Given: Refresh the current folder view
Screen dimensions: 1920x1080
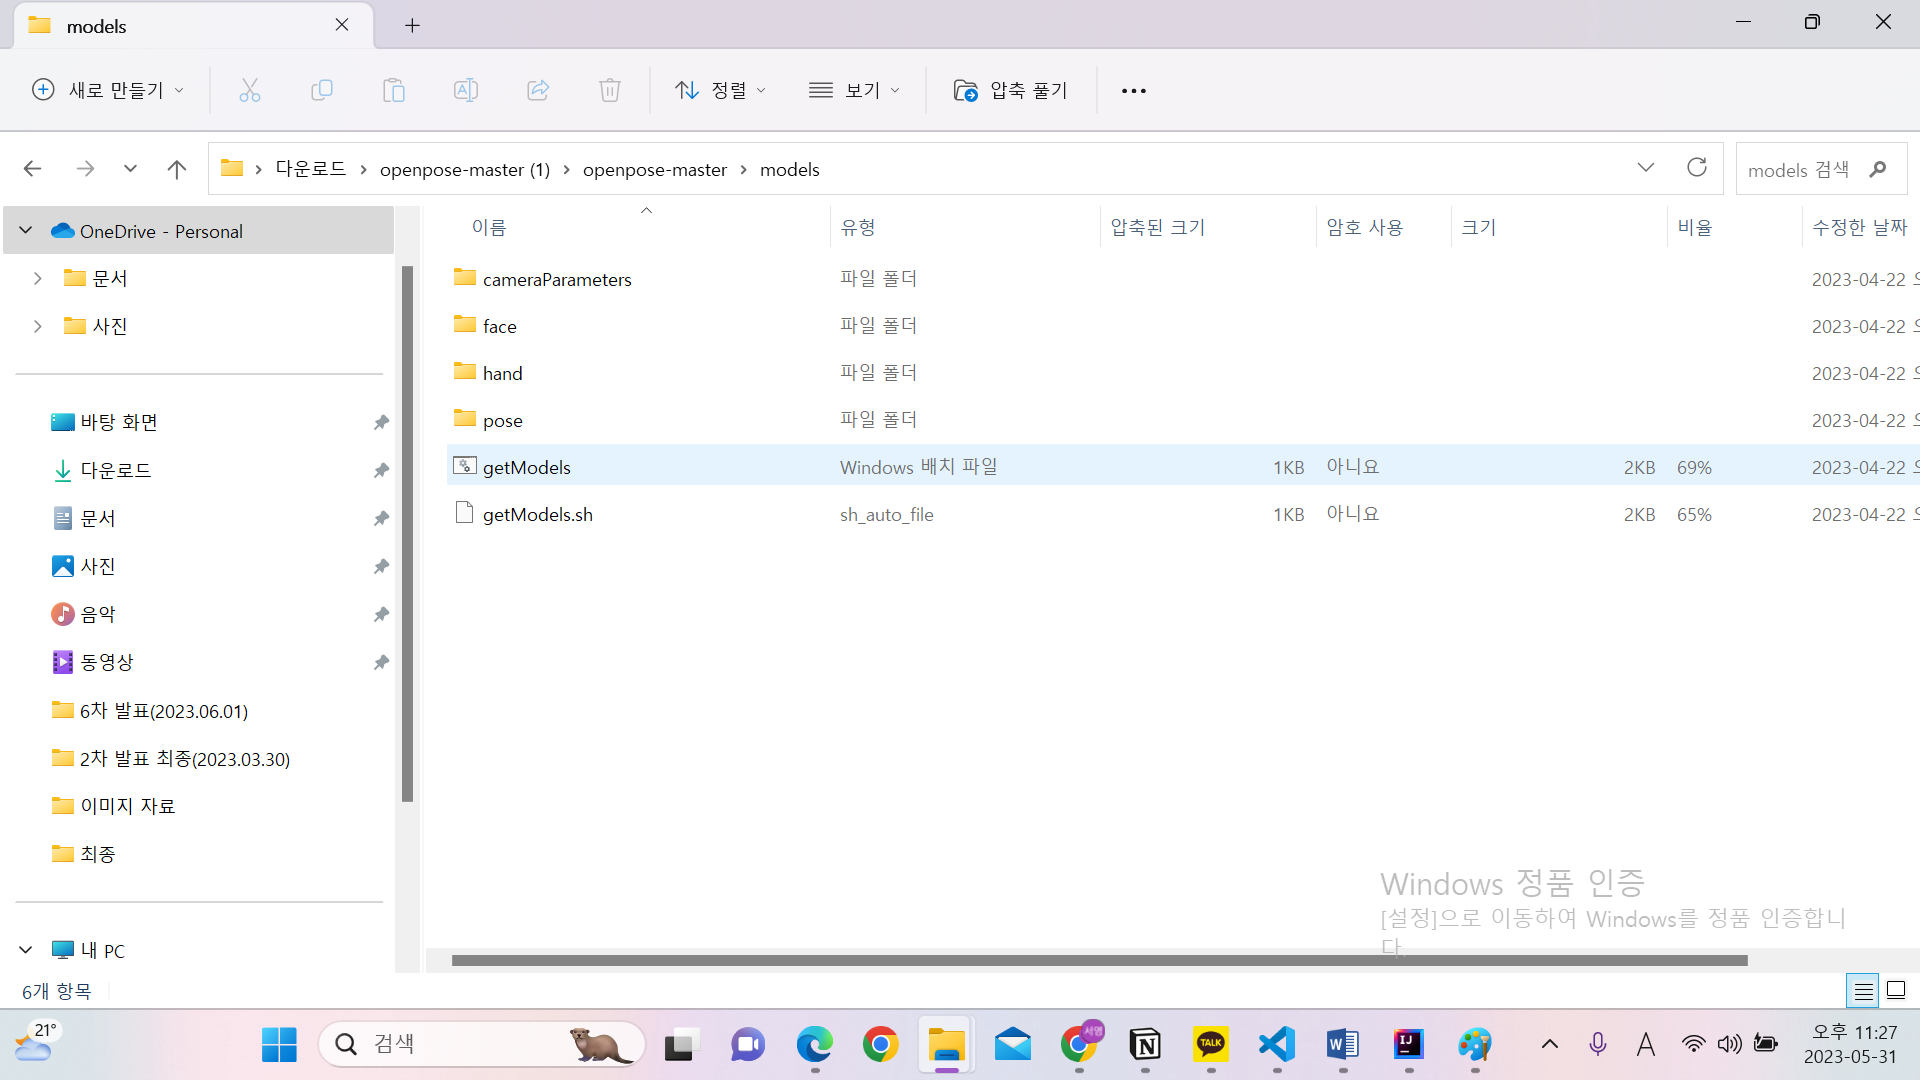Looking at the screenshot, I should click(x=1696, y=168).
